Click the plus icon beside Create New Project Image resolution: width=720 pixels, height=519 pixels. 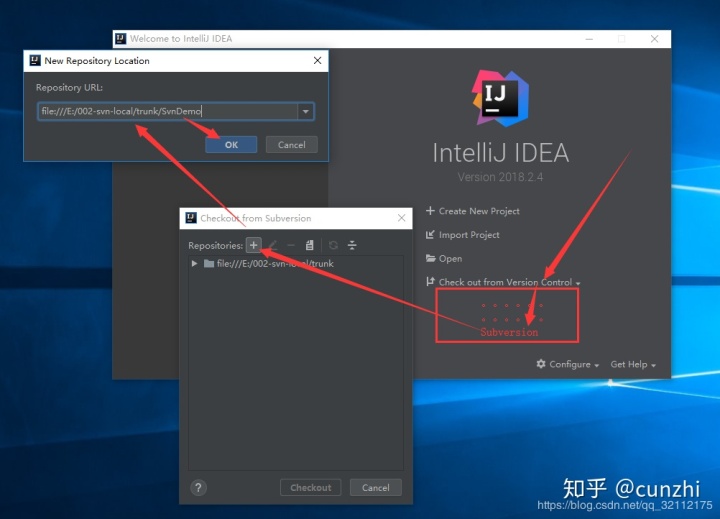click(x=430, y=211)
